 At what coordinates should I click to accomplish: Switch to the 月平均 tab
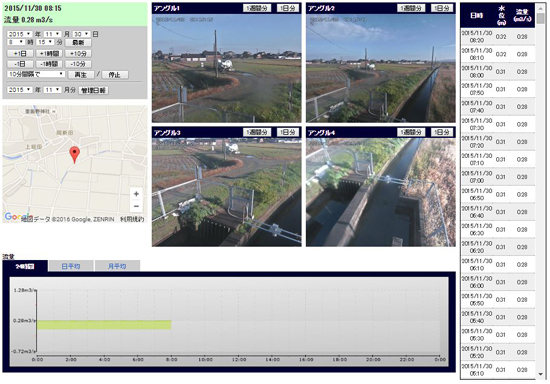[x=117, y=266]
